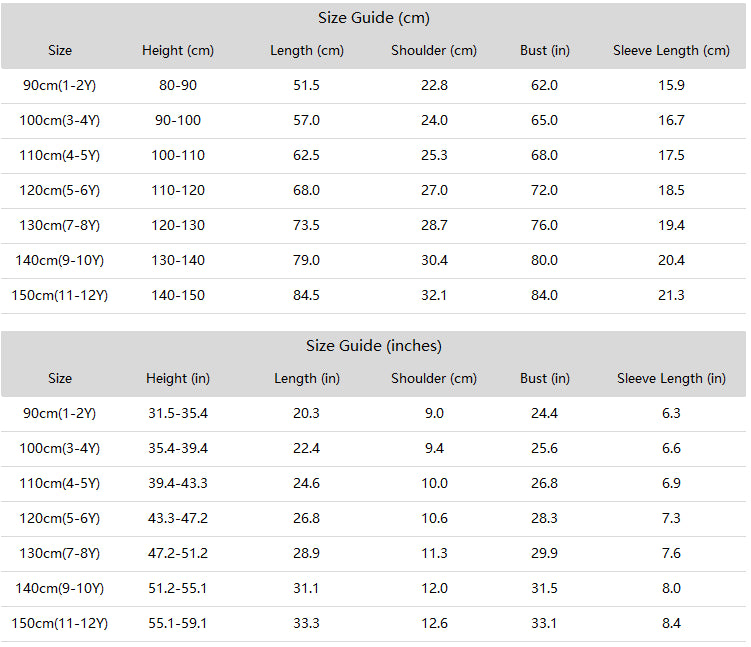This screenshot has height=647, width=751.
Task: Click the sleeve length value 8.0
Action: [x=671, y=588]
